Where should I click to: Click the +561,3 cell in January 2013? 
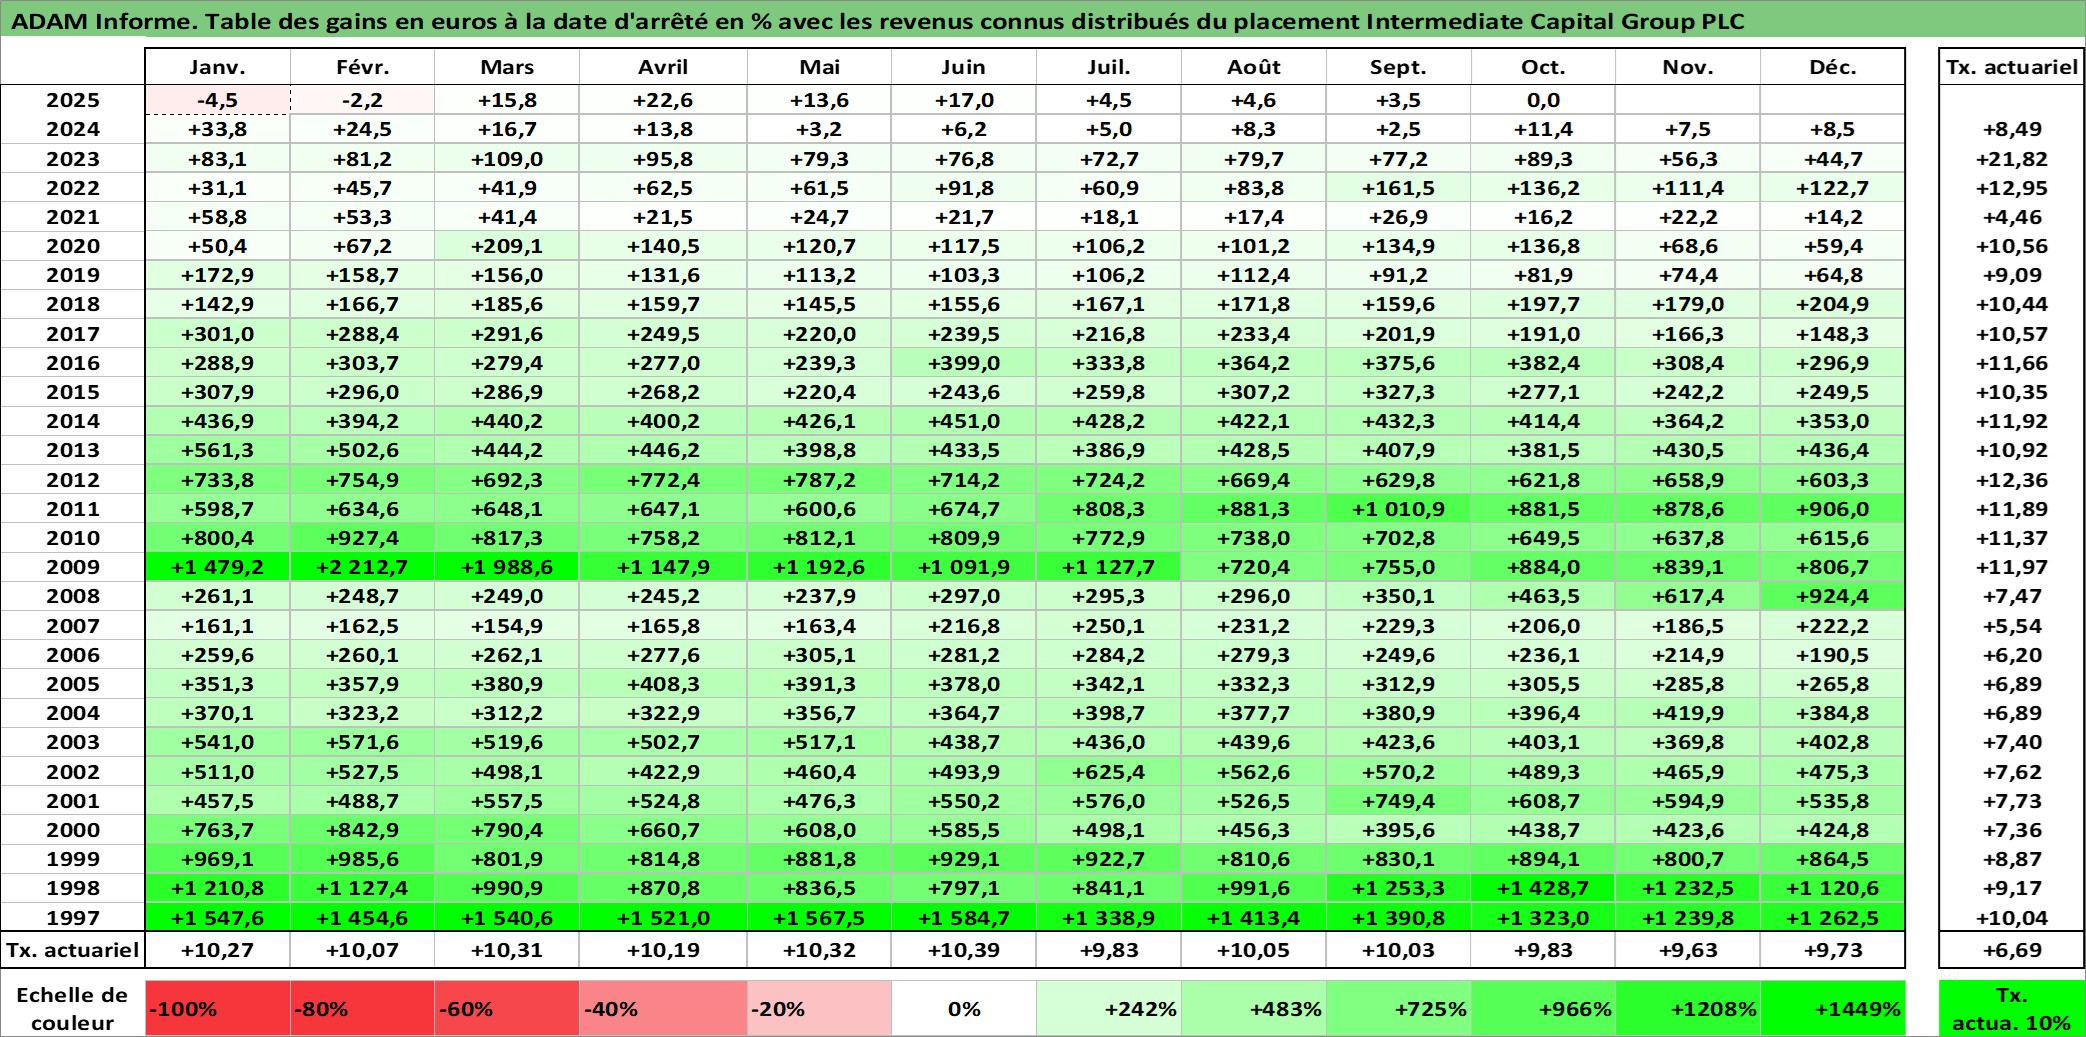pos(217,450)
